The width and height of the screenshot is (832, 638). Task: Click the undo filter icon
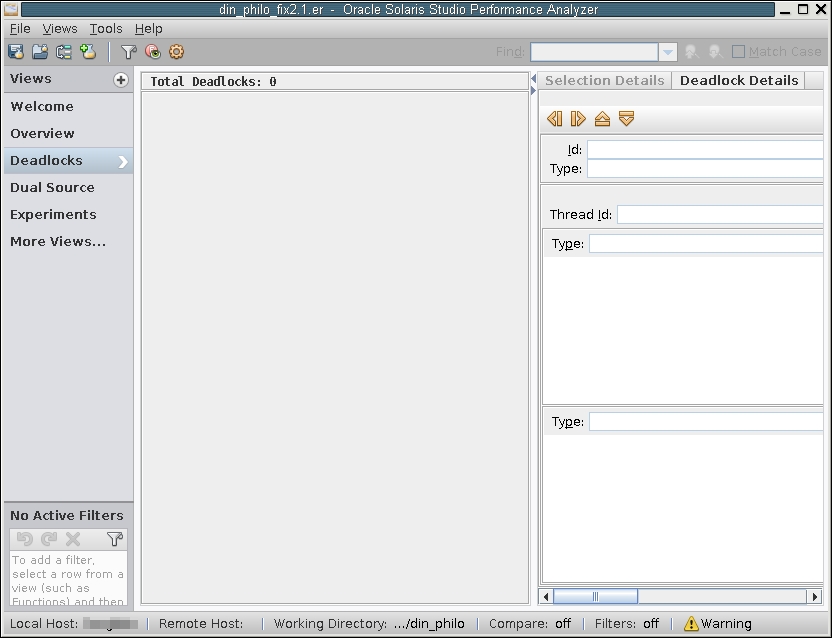(24, 539)
